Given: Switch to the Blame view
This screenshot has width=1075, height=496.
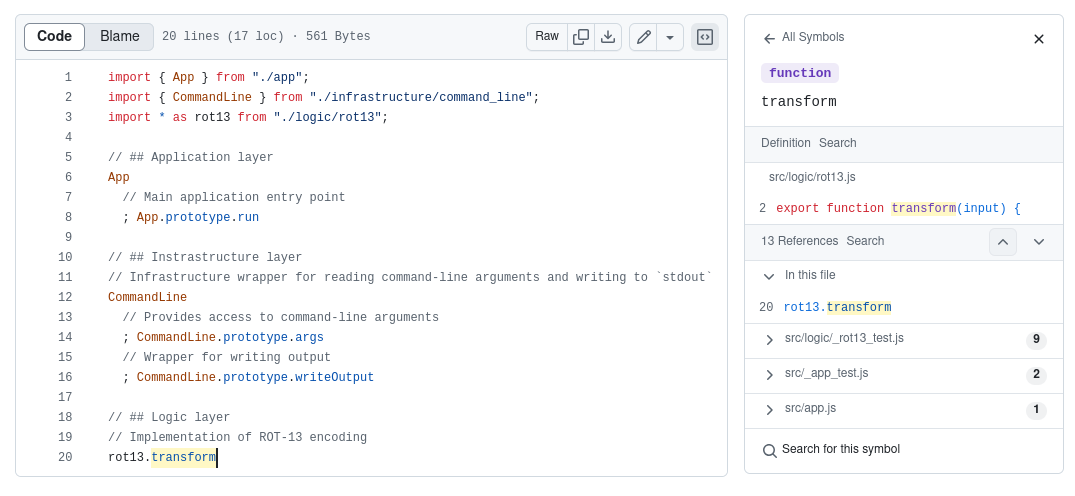Looking at the screenshot, I should point(120,37).
